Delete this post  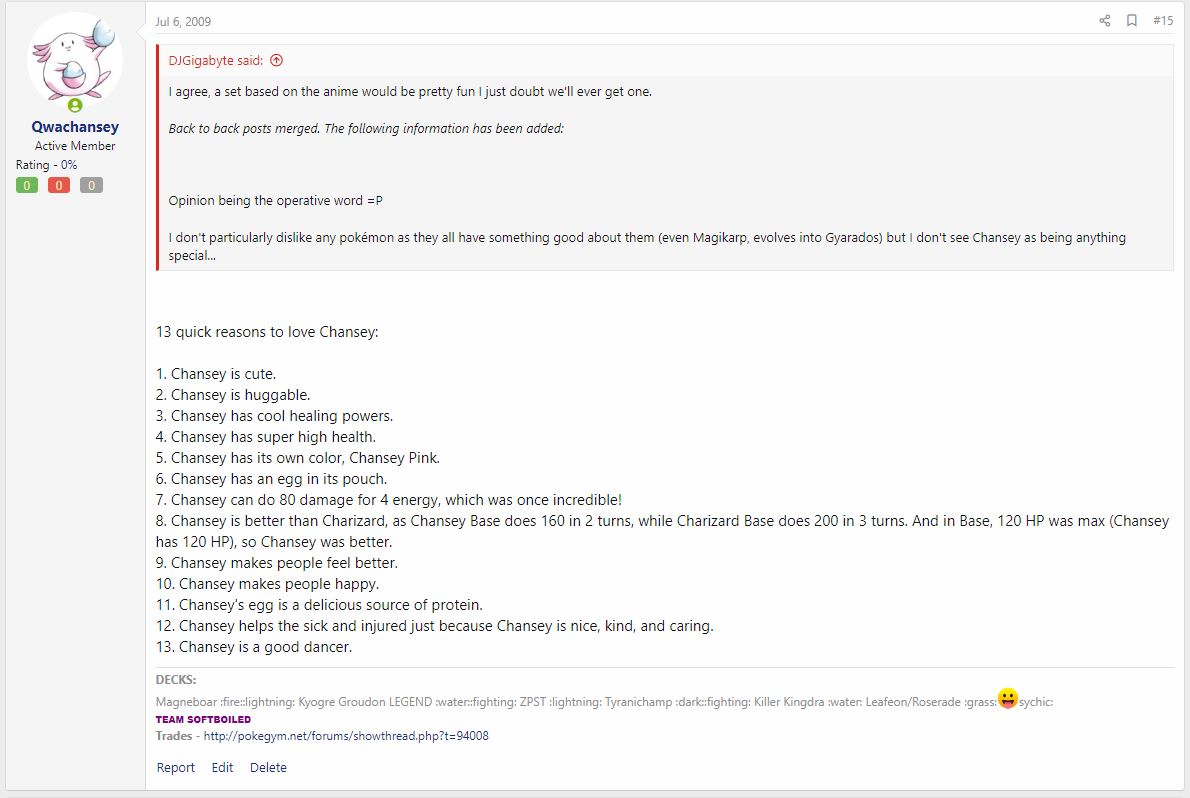[268, 768]
